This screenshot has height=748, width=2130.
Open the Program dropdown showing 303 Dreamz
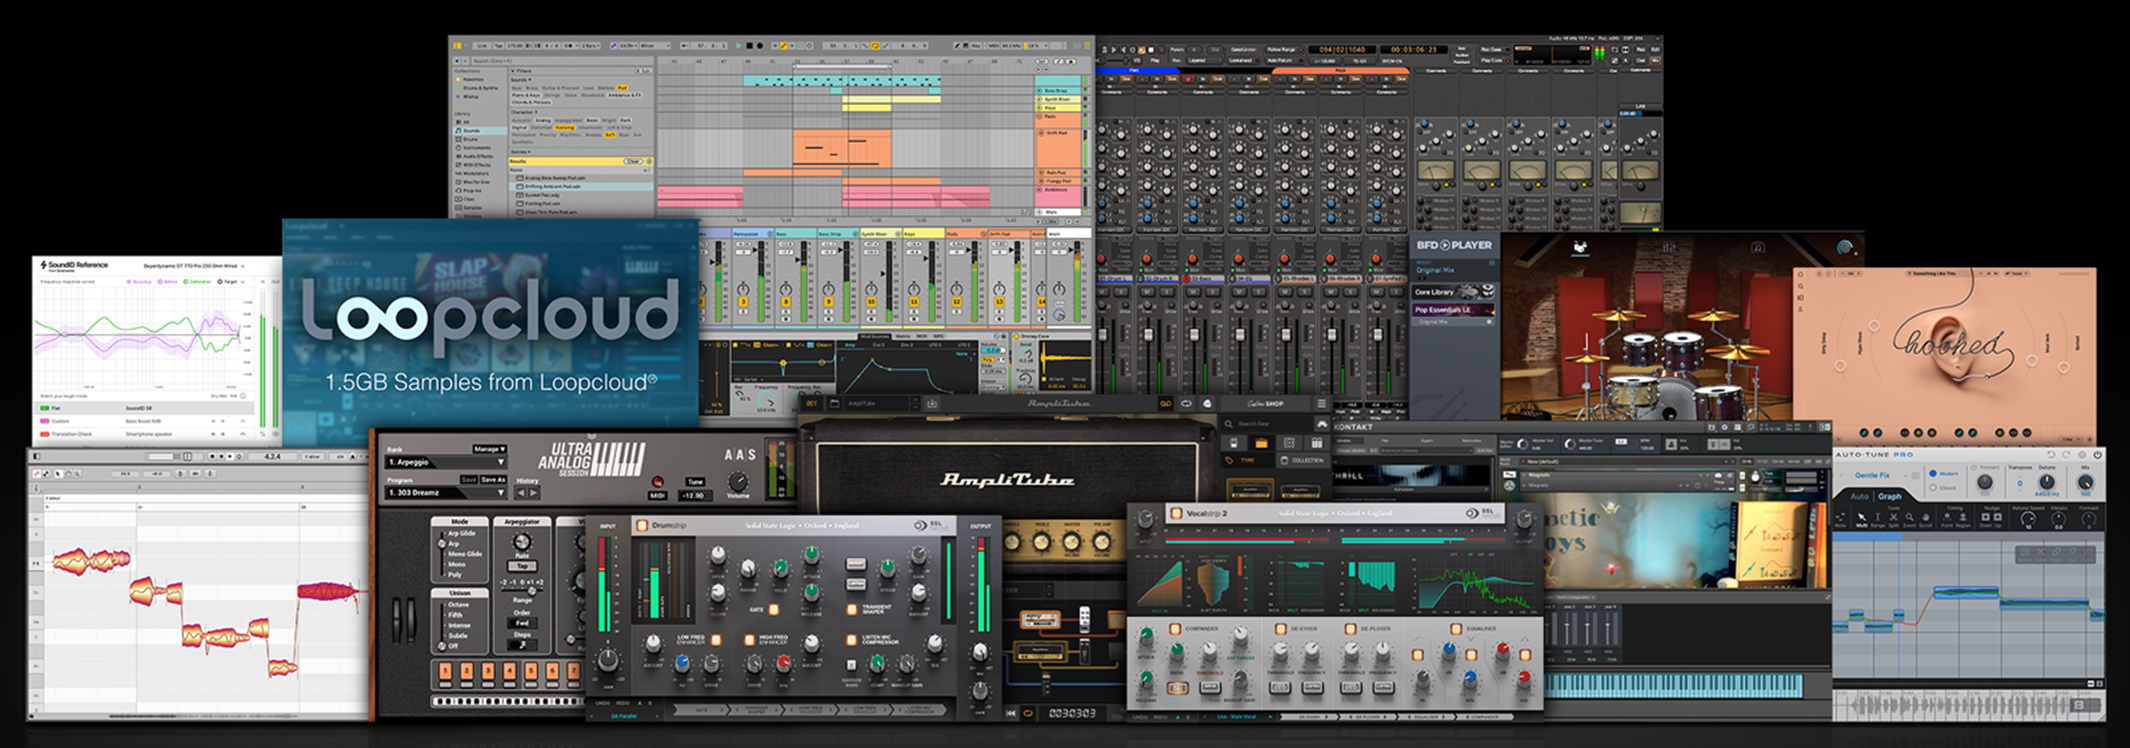445,493
